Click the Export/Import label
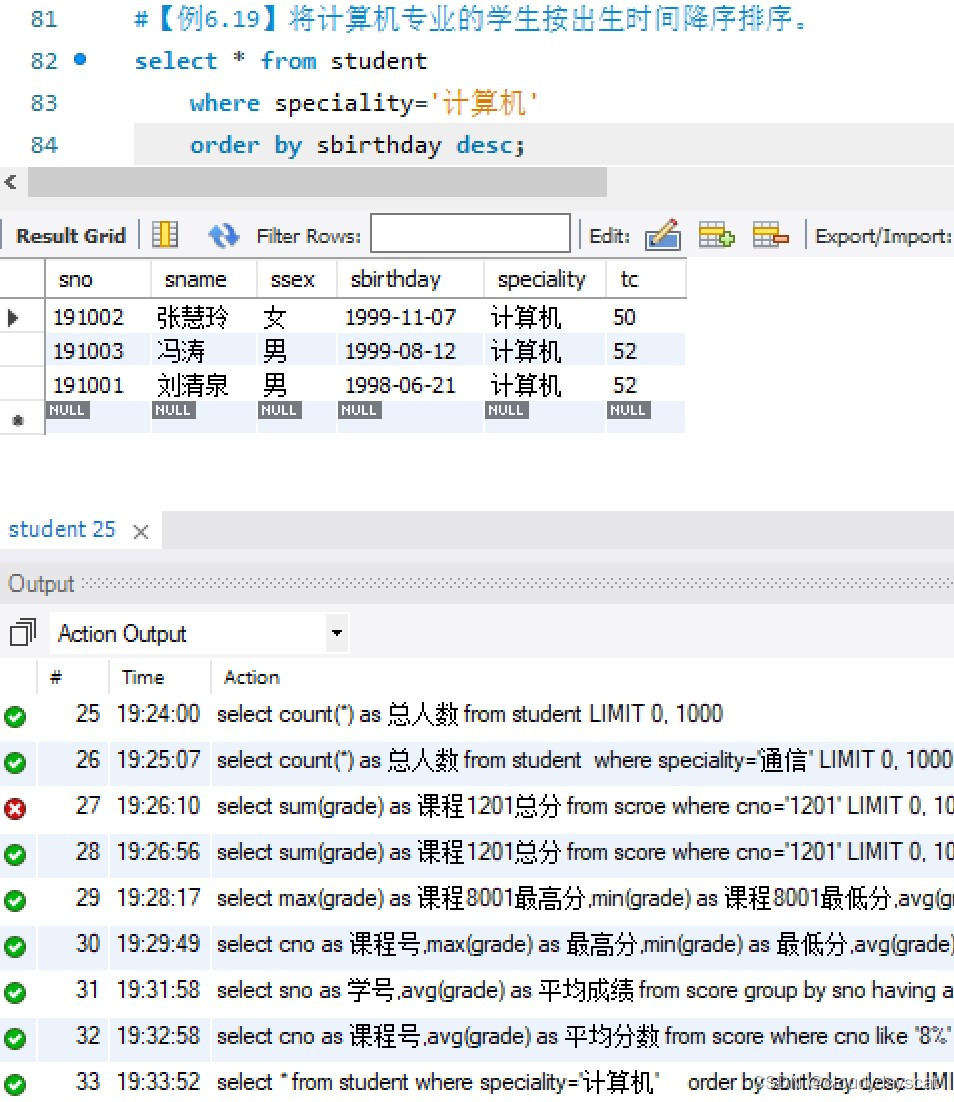This screenshot has width=954, height=1102. (x=878, y=234)
